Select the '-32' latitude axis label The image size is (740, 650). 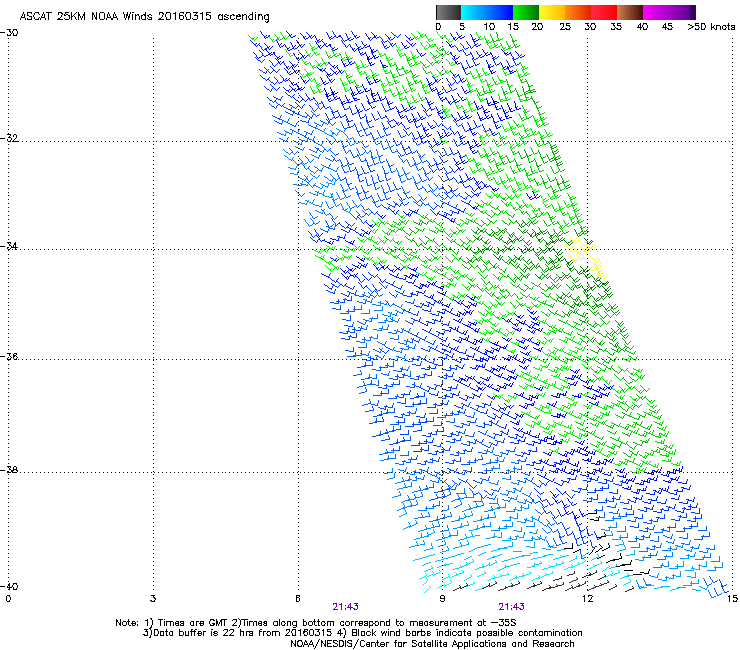click(x=9, y=138)
